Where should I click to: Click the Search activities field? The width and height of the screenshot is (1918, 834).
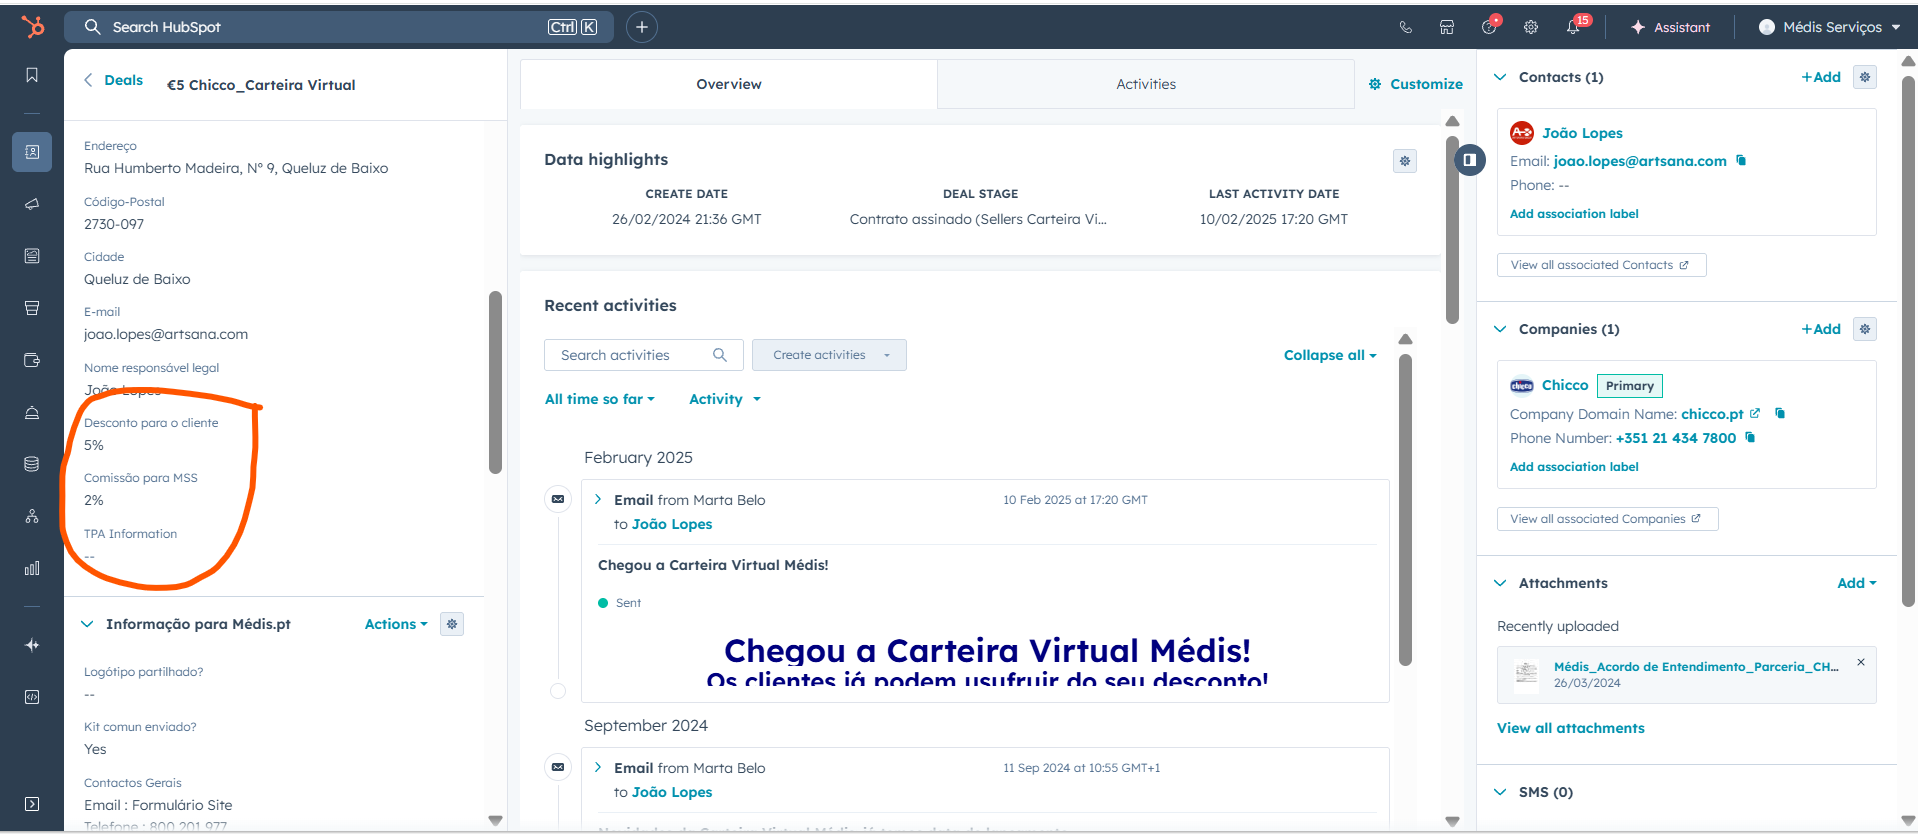(x=635, y=355)
